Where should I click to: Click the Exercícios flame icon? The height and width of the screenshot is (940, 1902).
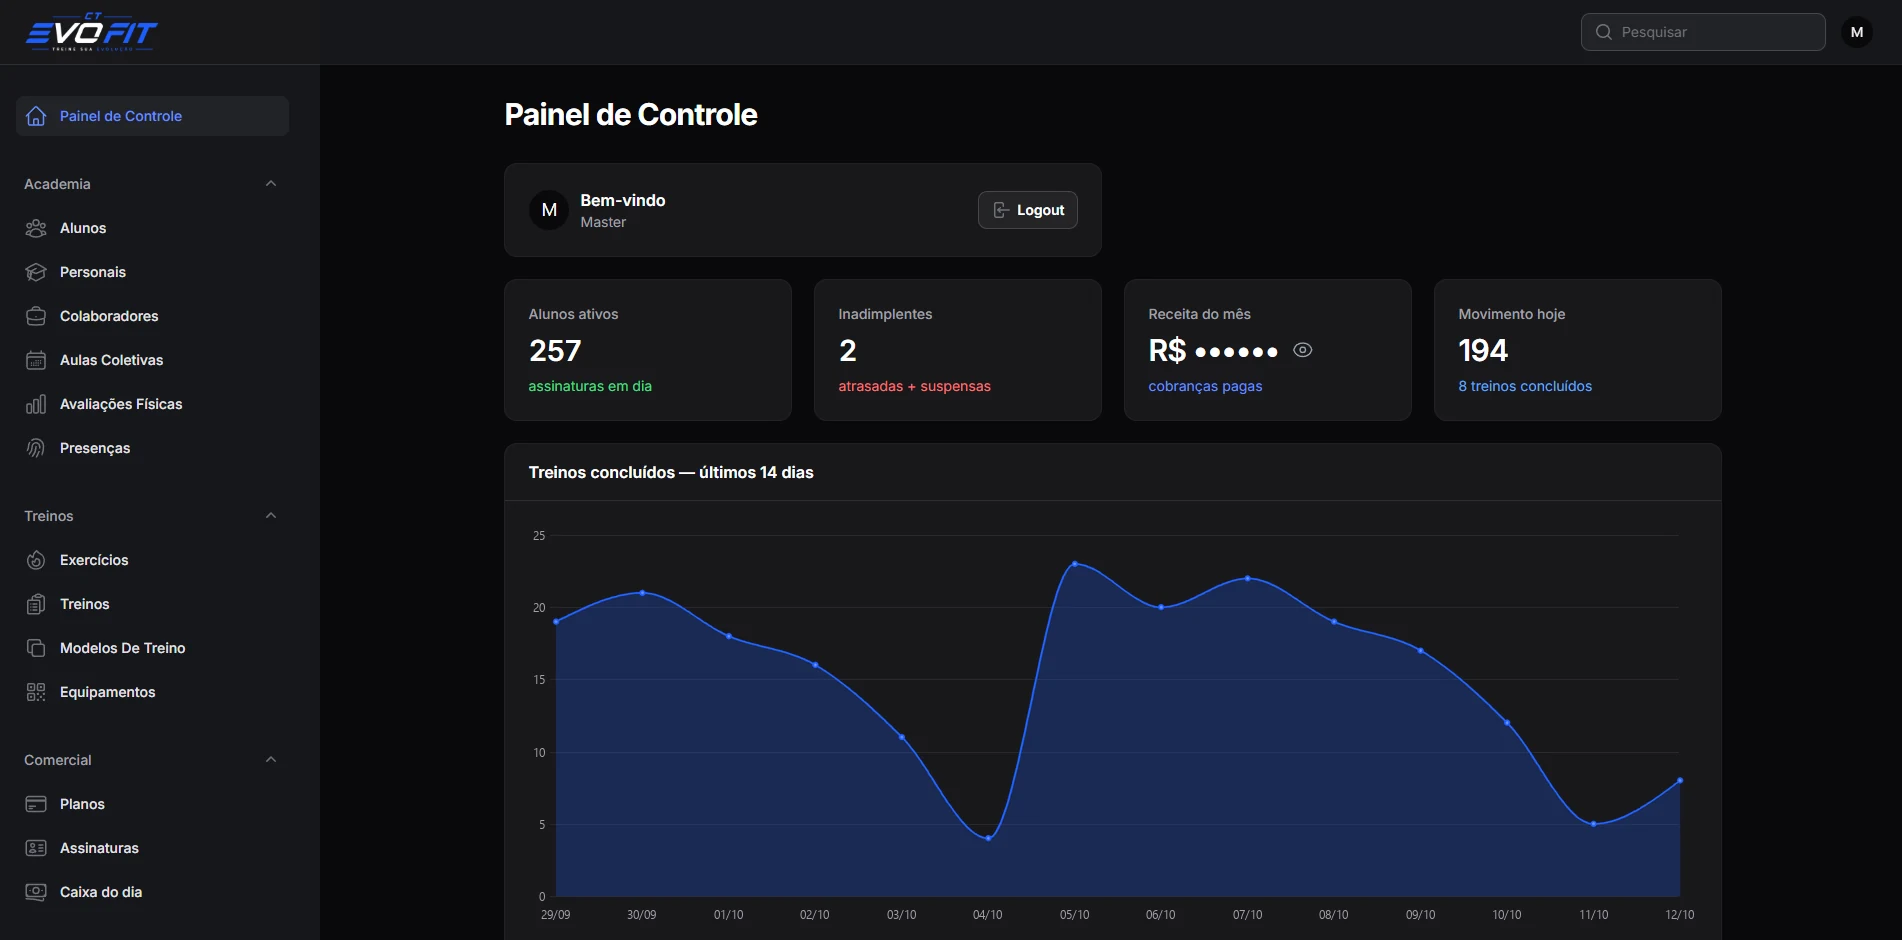coord(36,560)
